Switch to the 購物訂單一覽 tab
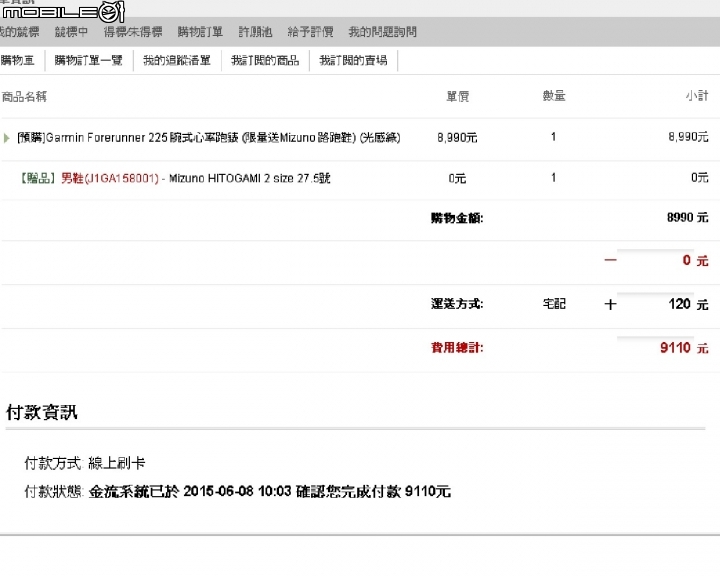This screenshot has height=576, width=720. (x=89, y=60)
